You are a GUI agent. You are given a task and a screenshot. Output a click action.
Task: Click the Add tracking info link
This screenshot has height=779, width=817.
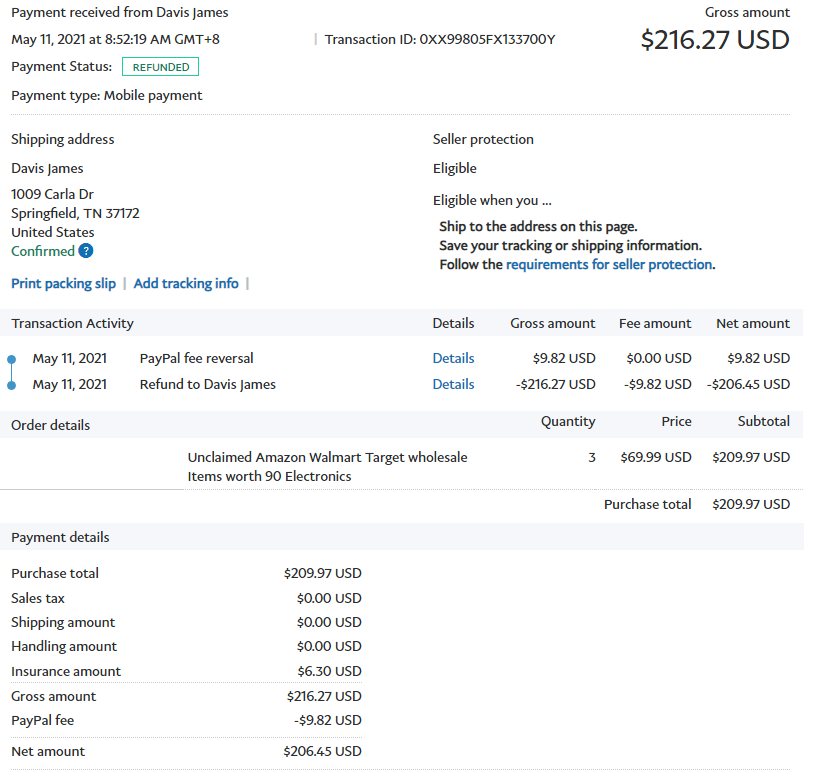point(186,283)
